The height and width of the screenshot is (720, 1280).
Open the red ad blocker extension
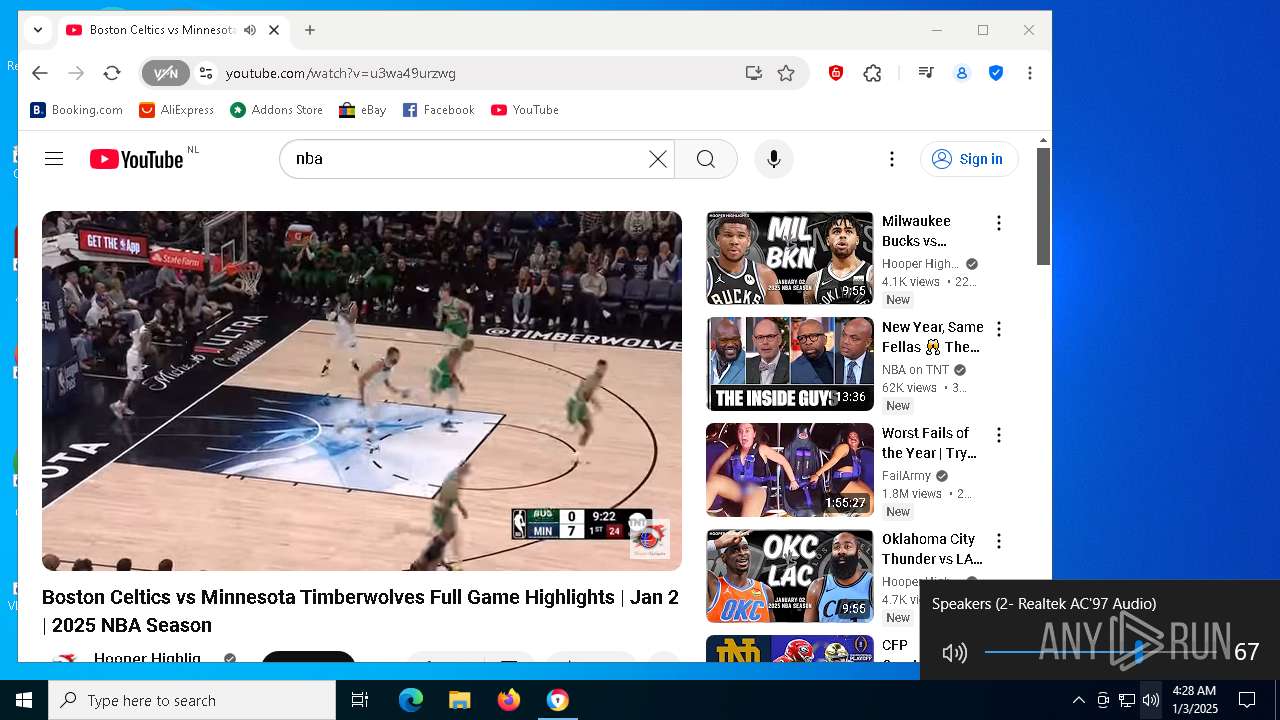click(x=836, y=73)
